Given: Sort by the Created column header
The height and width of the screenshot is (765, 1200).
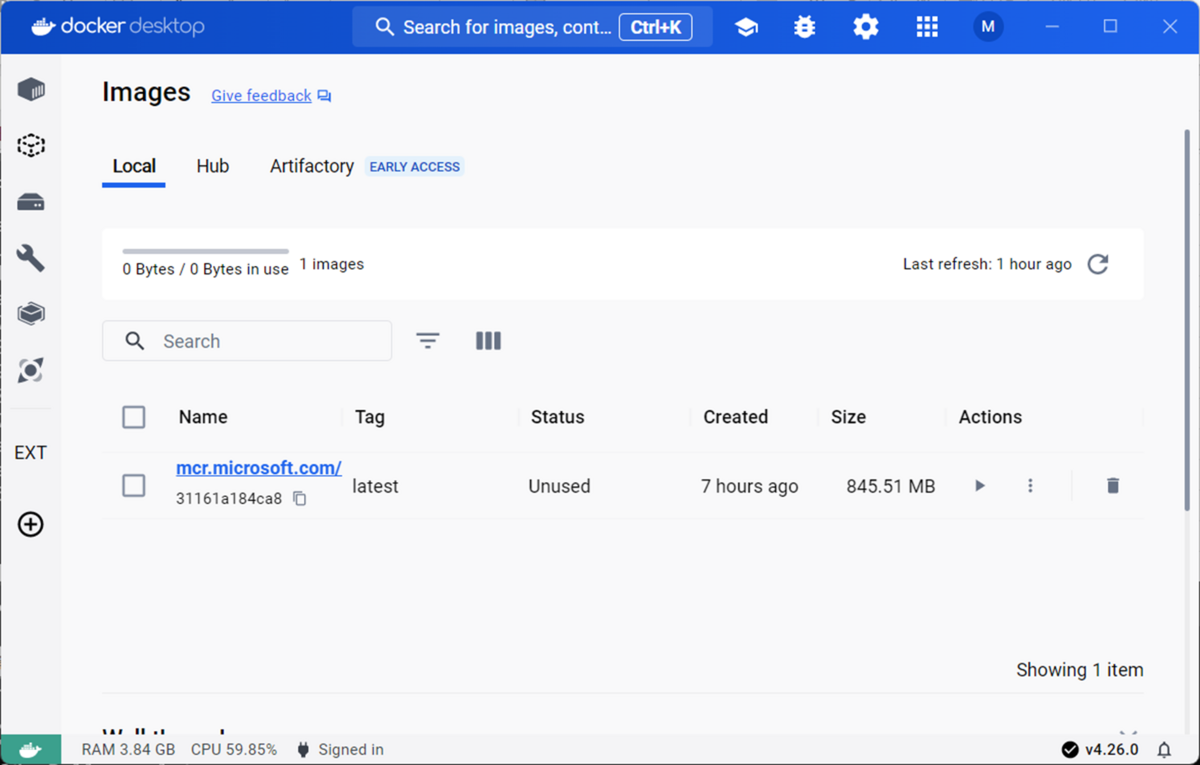Looking at the screenshot, I should point(735,417).
